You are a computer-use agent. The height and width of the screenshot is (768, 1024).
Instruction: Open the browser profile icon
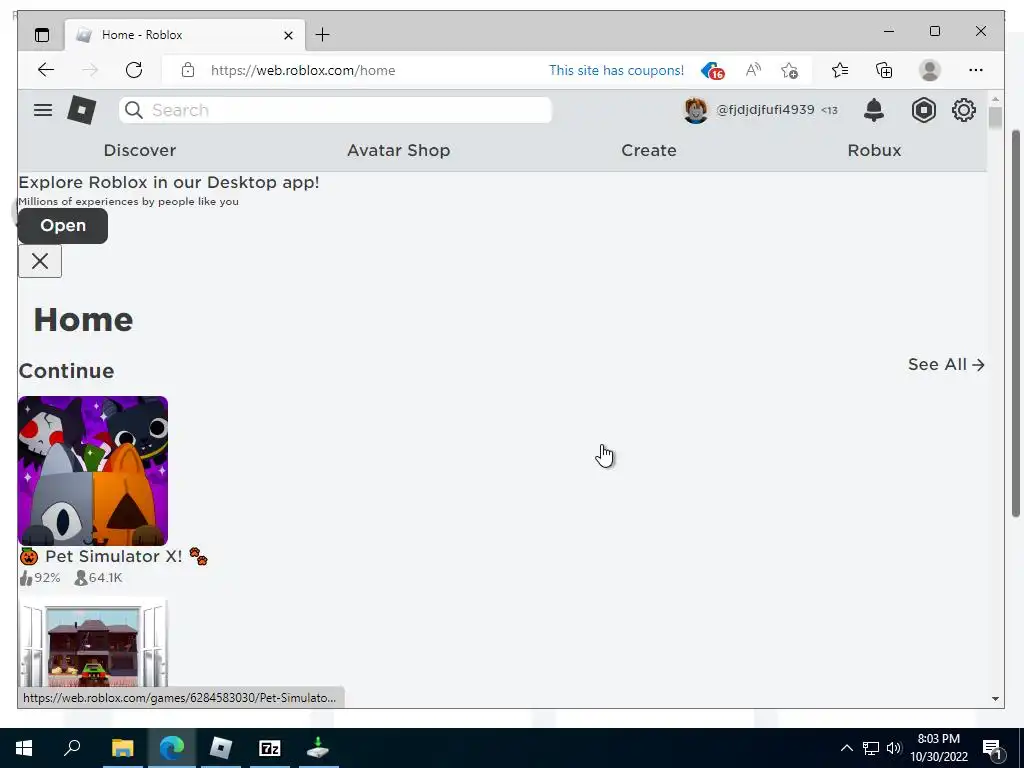click(929, 70)
